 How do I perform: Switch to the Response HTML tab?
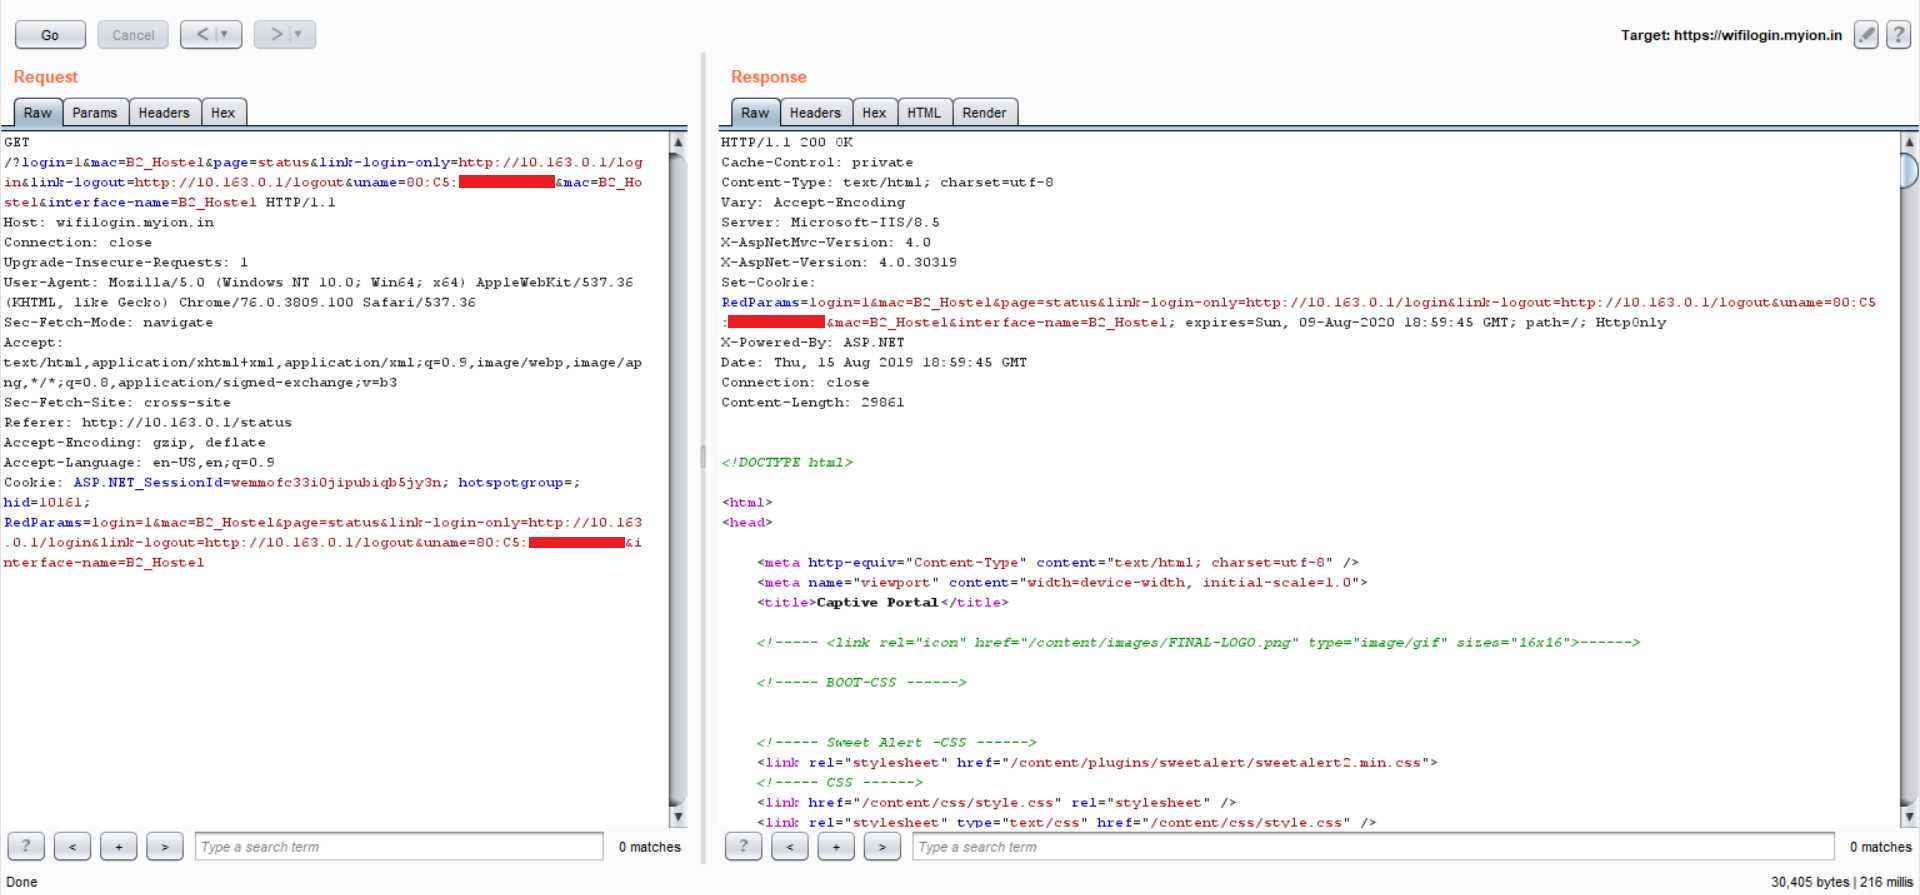click(x=924, y=113)
